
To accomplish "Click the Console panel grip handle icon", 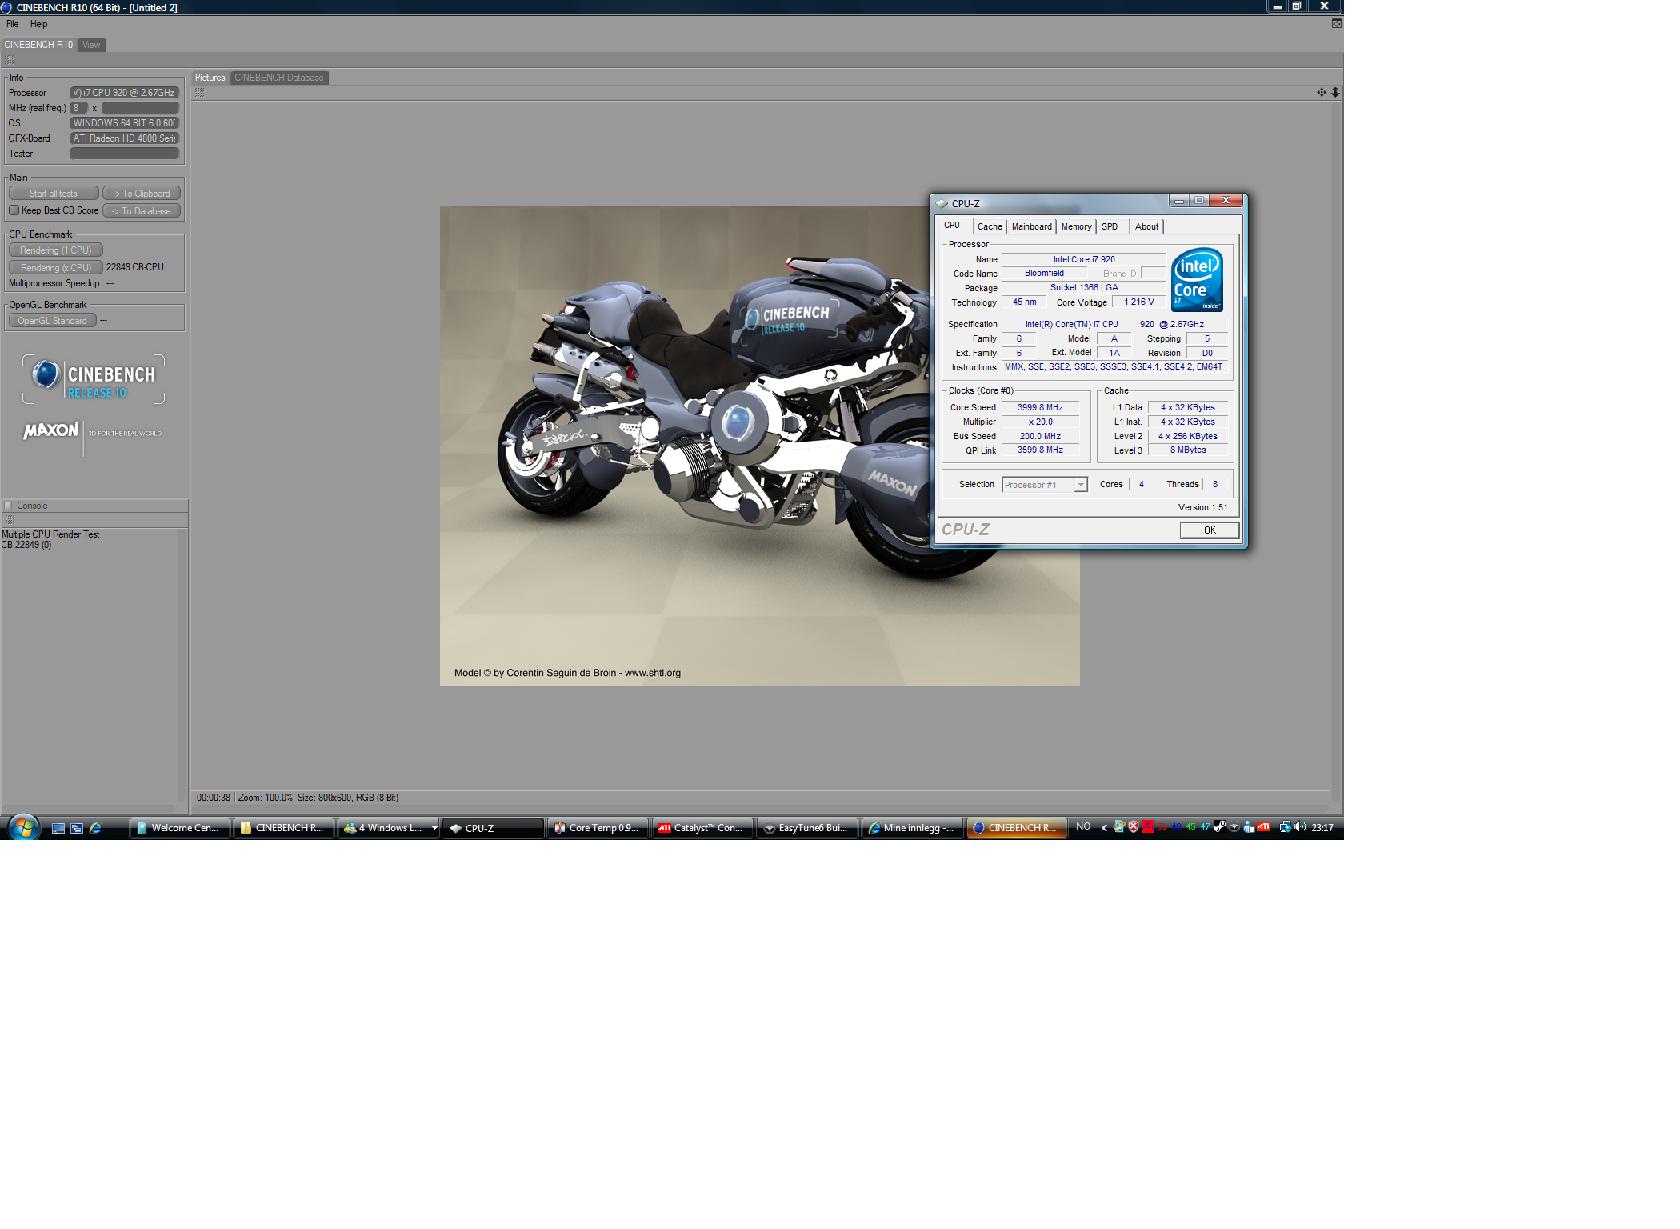I will click(8, 520).
